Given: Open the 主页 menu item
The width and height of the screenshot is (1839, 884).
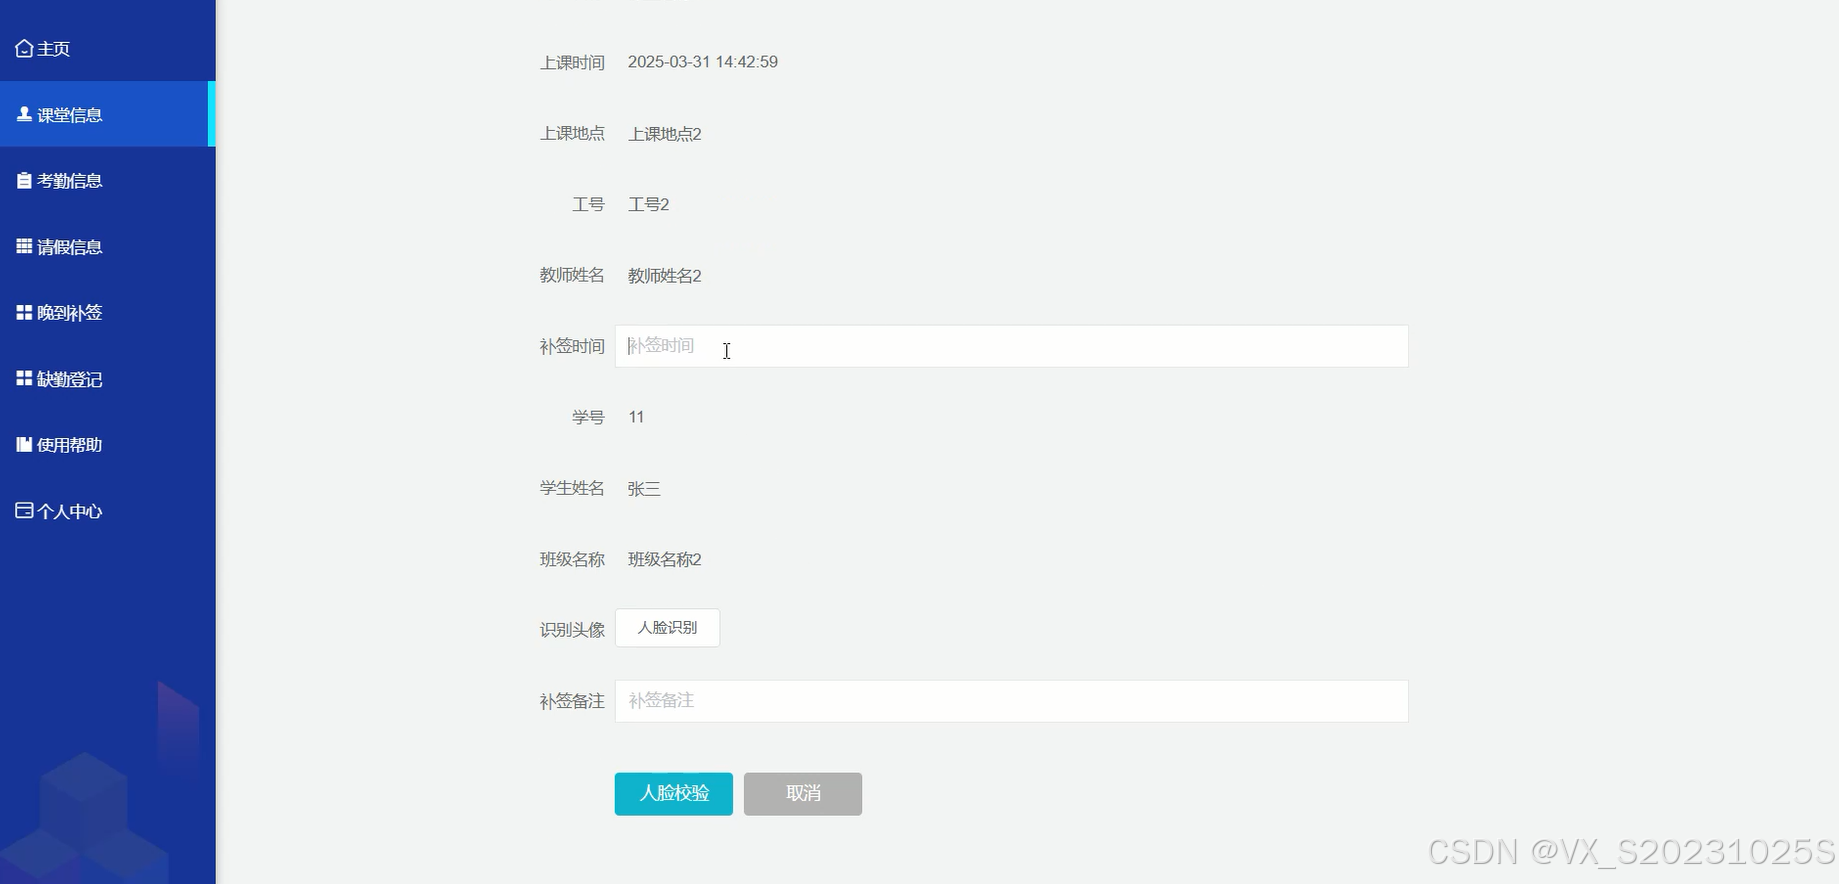Looking at the screenshot, I should (x=107, y=48).
